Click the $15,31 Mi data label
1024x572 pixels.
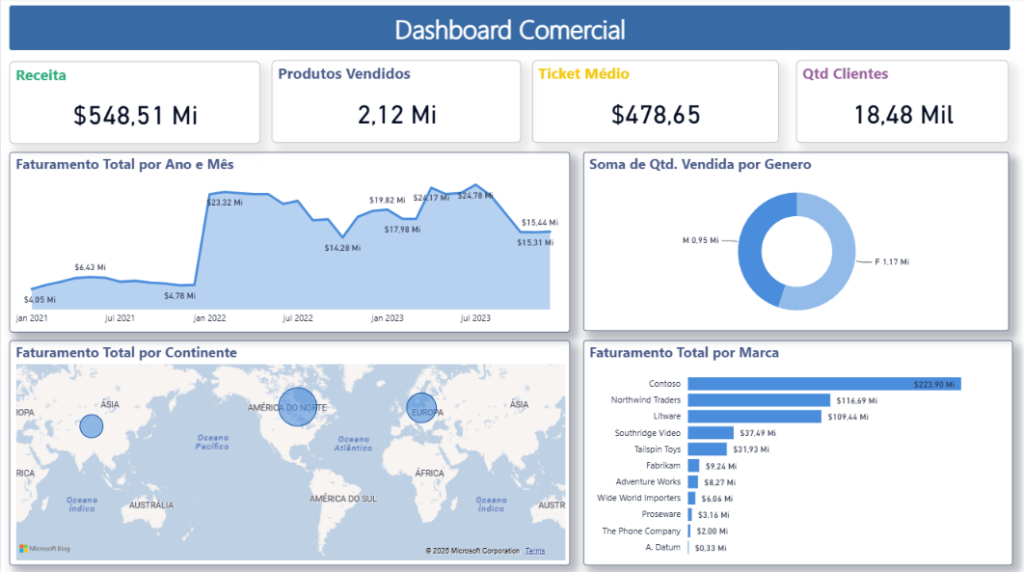click(x=536, y=242)
